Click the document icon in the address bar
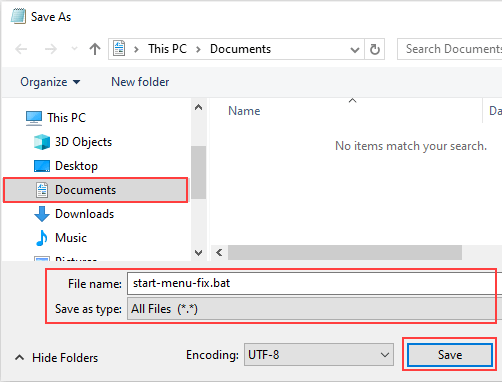 point(119,49)
